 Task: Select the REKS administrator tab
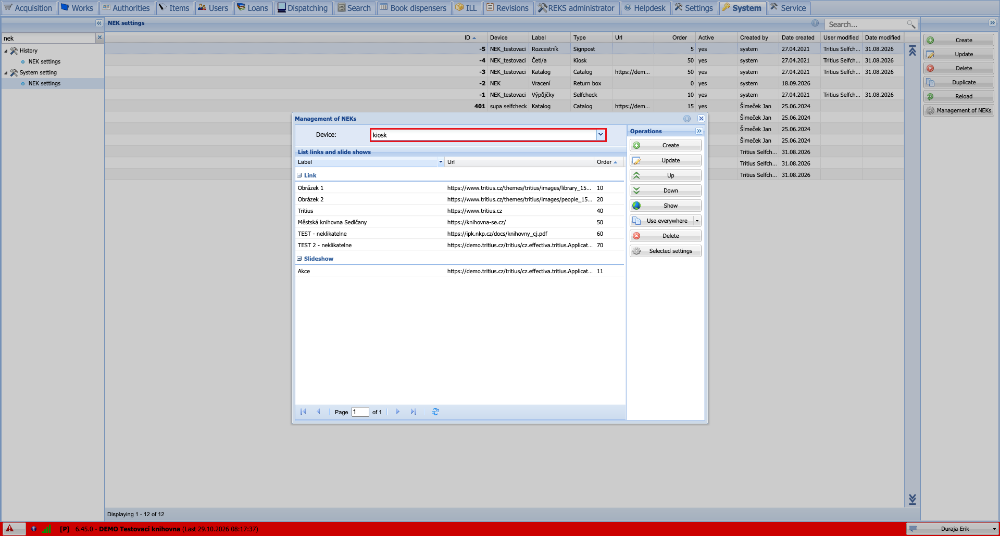tap(576, 8)
